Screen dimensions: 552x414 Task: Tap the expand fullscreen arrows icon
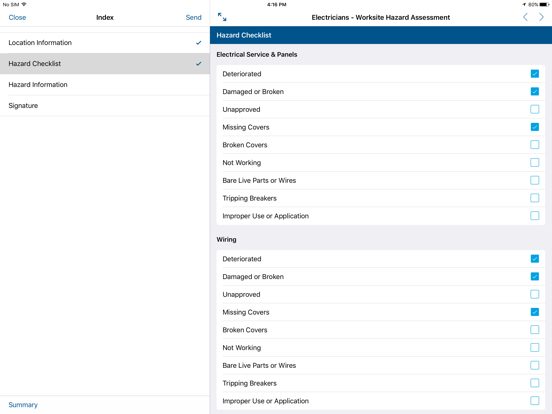click(x=222, y=17)
